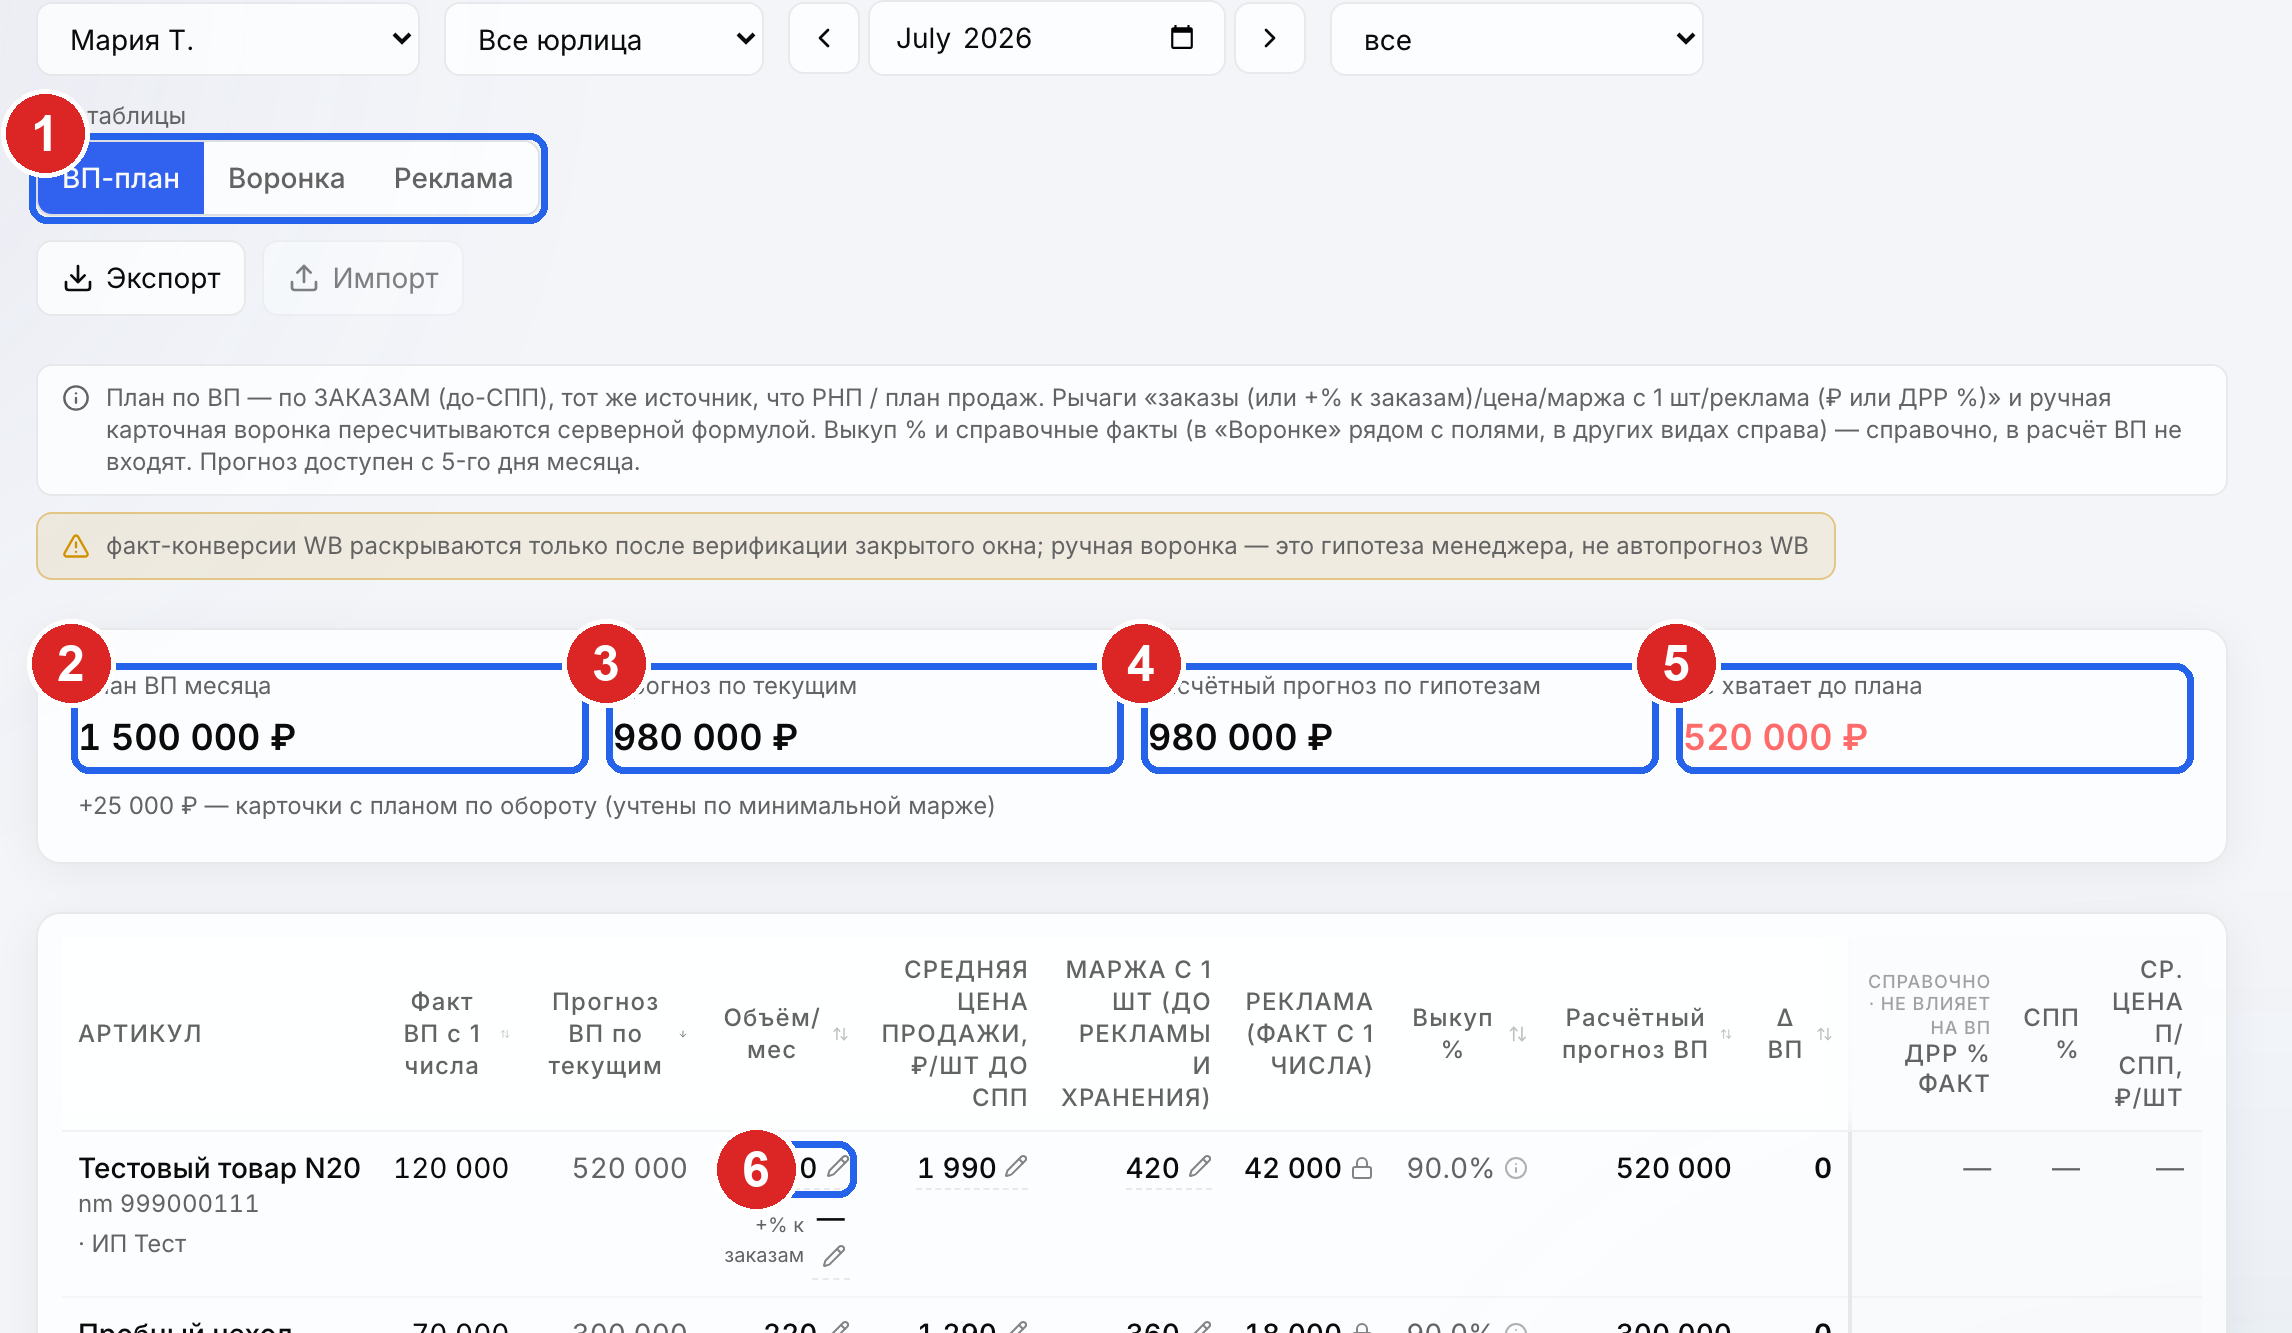The image size is (2292, 1333).
Task: Click the СР. ЦЕНА П/СПП header
Action: (x=2147, y=1034)
